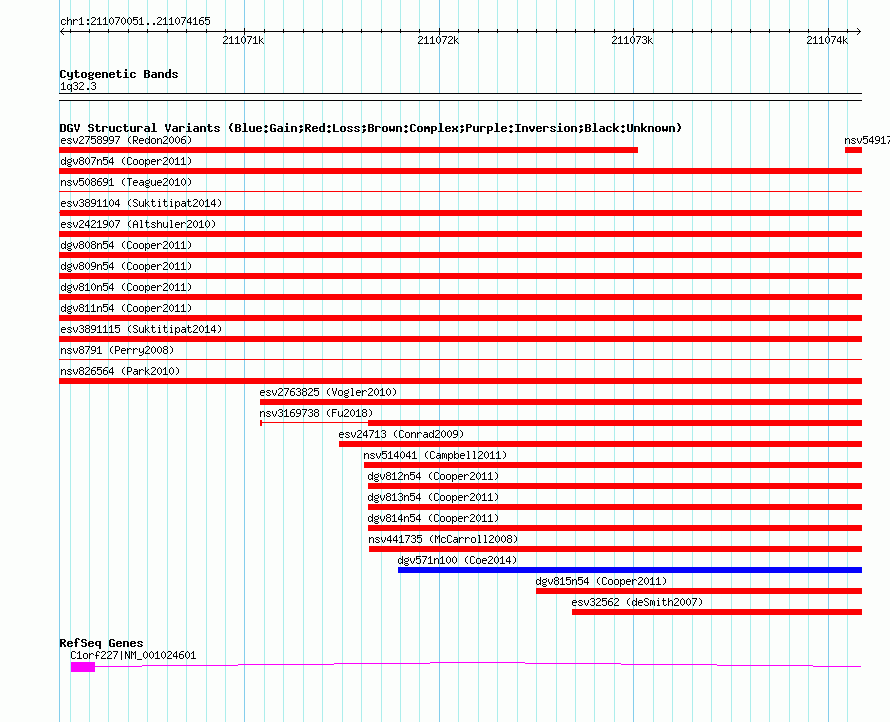This screenshot has height=722, width=890.
Task: Click the red bar under dgv815n54
Action: point(699,591)
